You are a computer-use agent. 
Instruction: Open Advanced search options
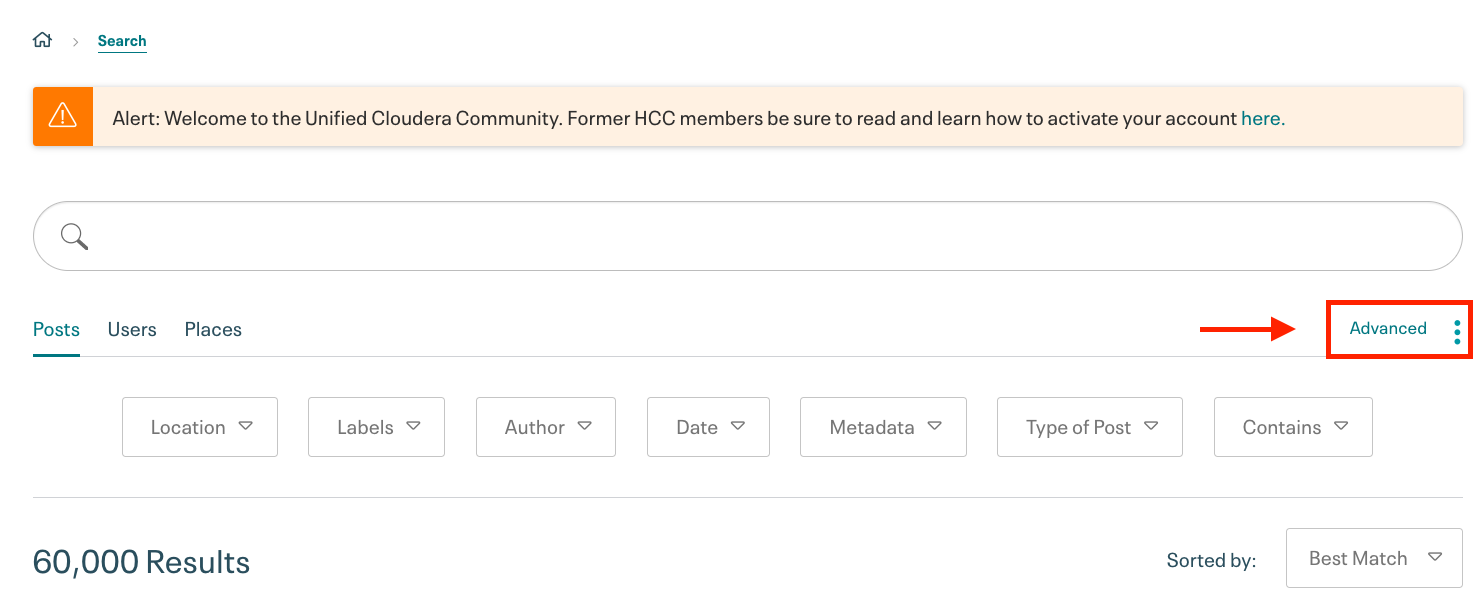(x=1388, y=329)
